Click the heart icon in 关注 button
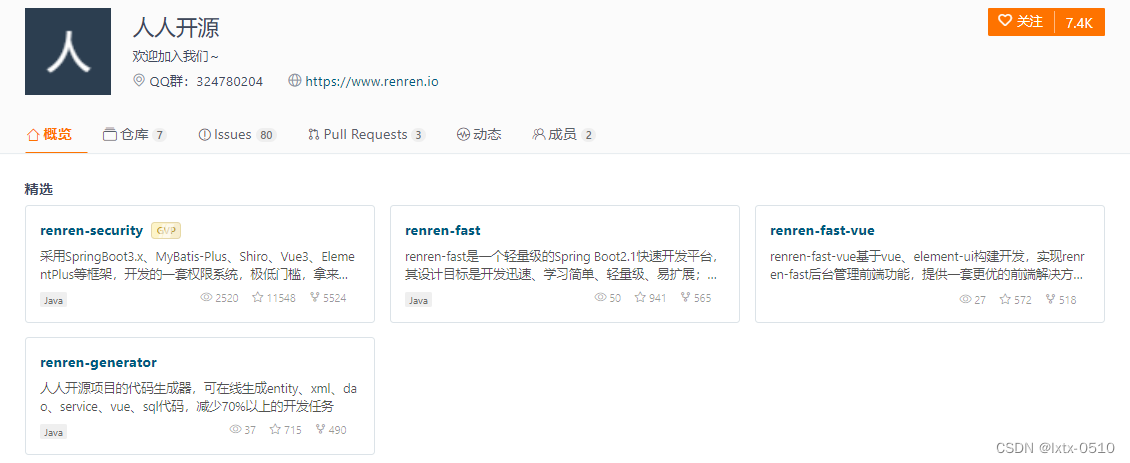This screenshot has width=1130, height=463. (x=1005, y=21)
